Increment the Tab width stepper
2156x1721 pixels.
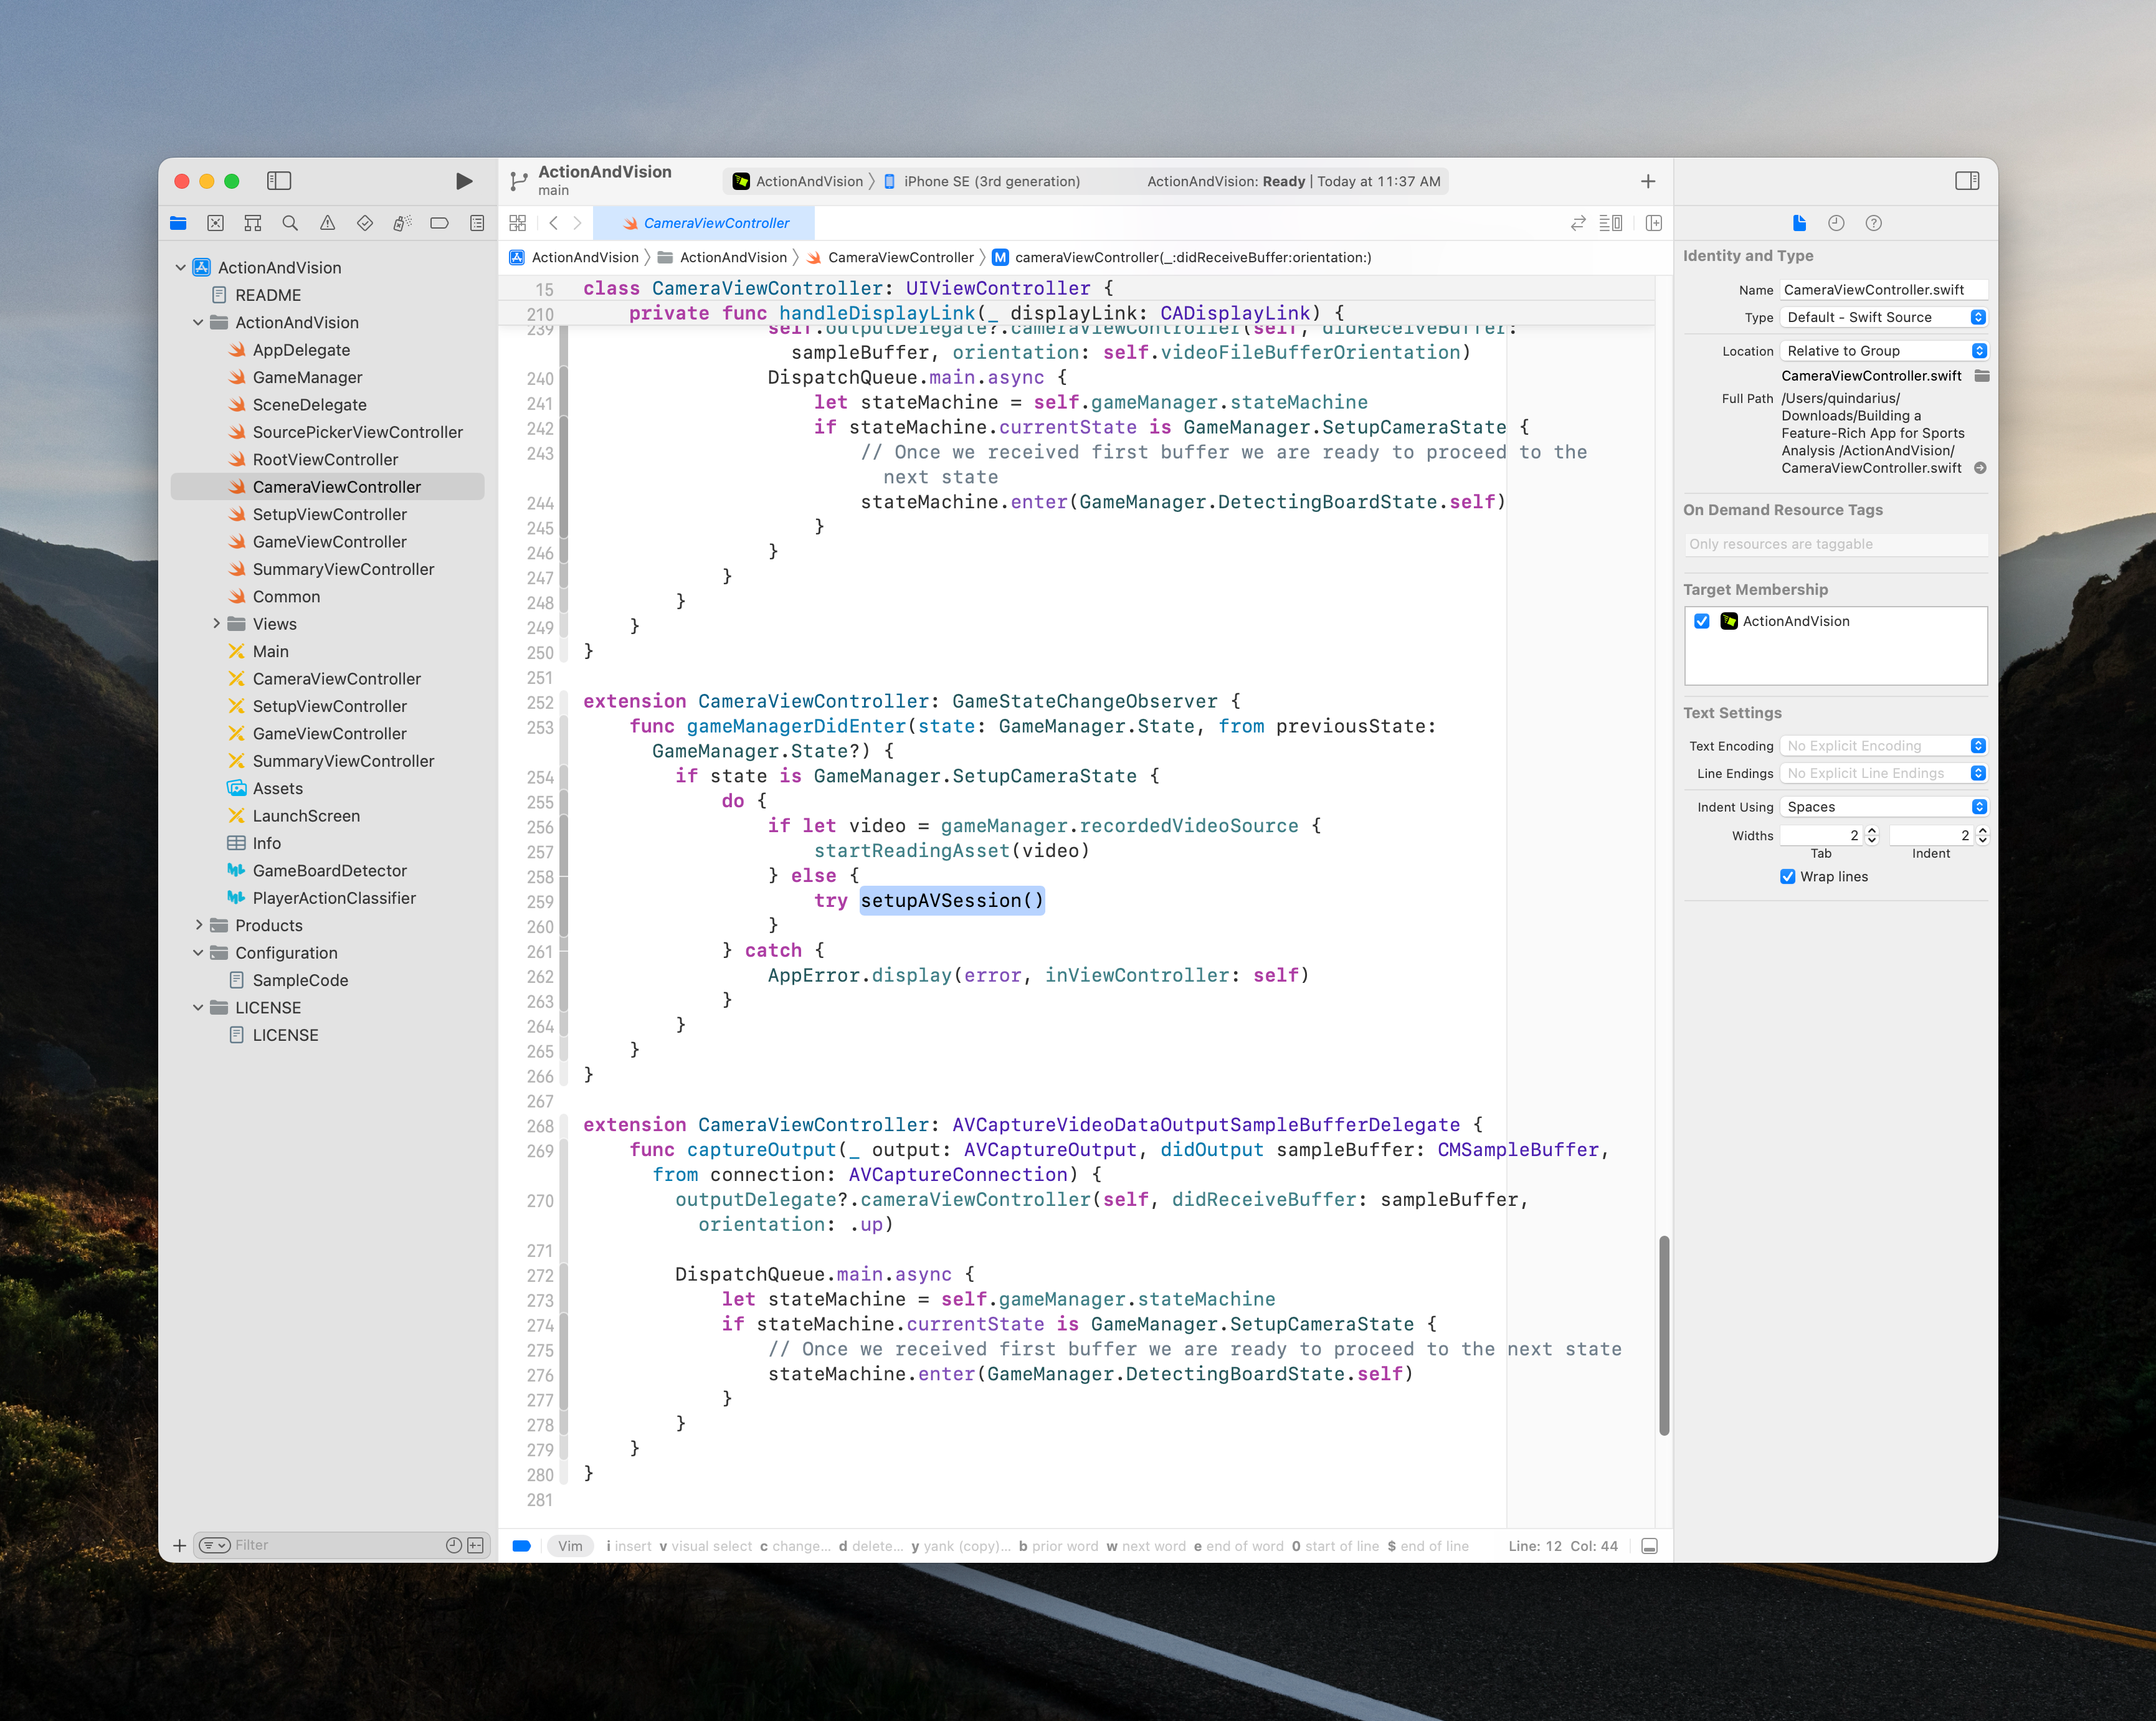[1872, 830]
